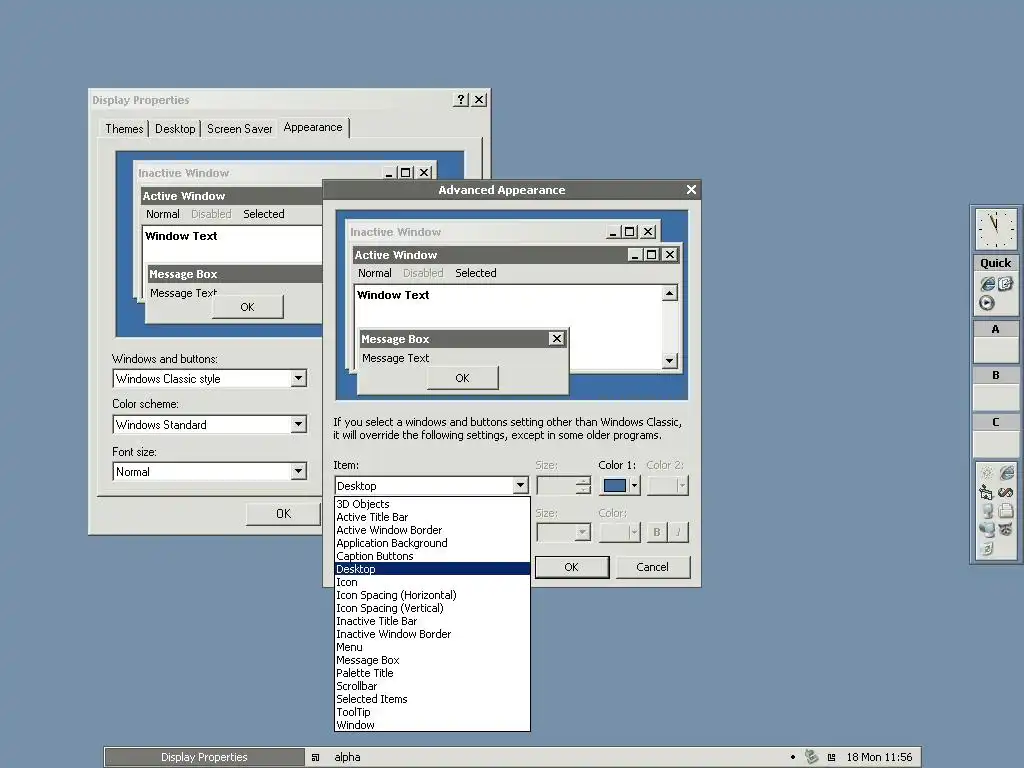Switch to the Screen Saver tab

(x=240, y=129)
